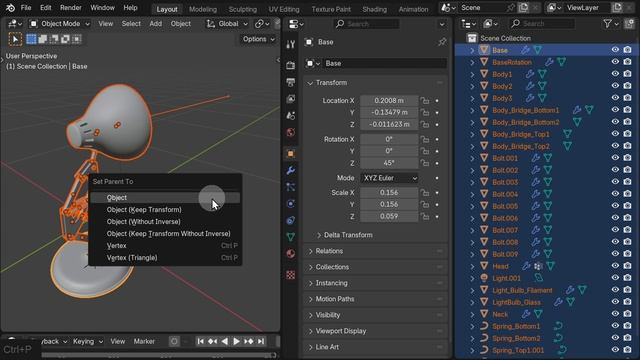
Task: Choose Object in Set Parent To menu
Action: pyautogui.click(x=165, y=198)
